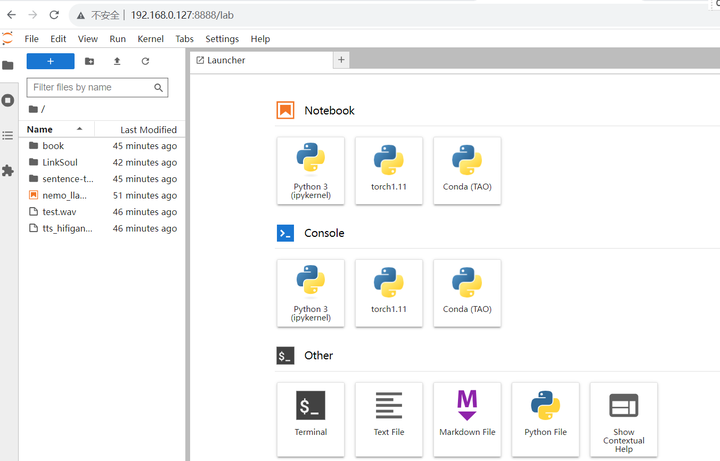Select the book folder

(x=102, y=146)
